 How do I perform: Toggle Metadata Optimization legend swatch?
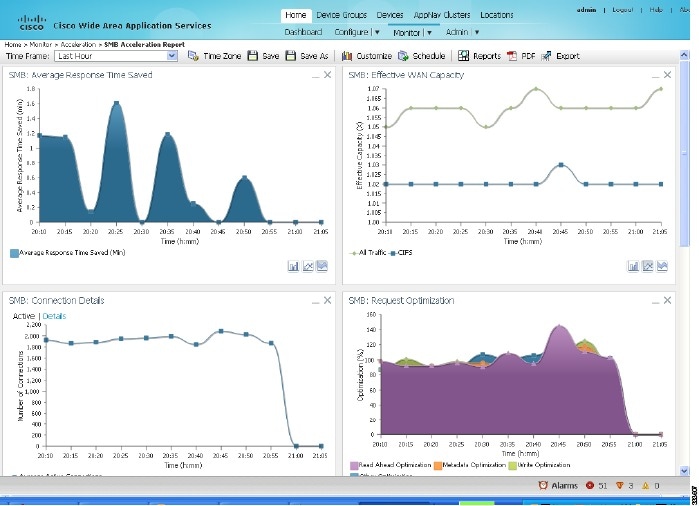pyautogui.click(x=438, y=465)
